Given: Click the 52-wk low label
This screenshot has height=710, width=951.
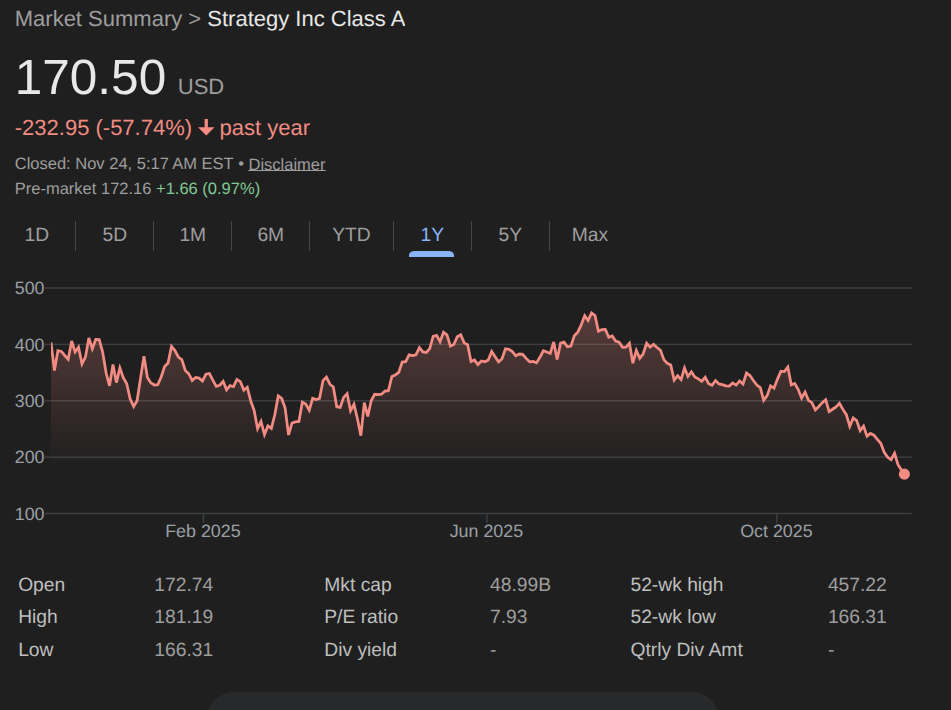Looking at the screenshot, I should 673,617.
